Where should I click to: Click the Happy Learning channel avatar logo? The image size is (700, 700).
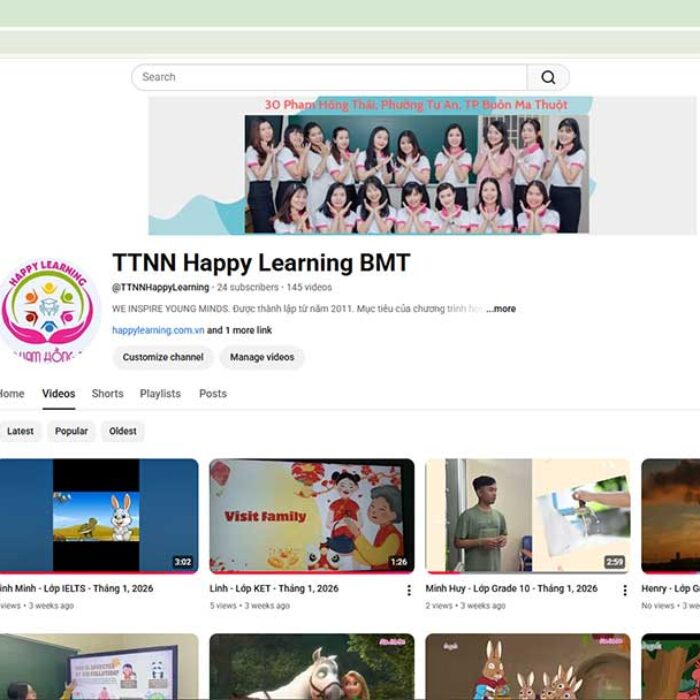[48, 308]
